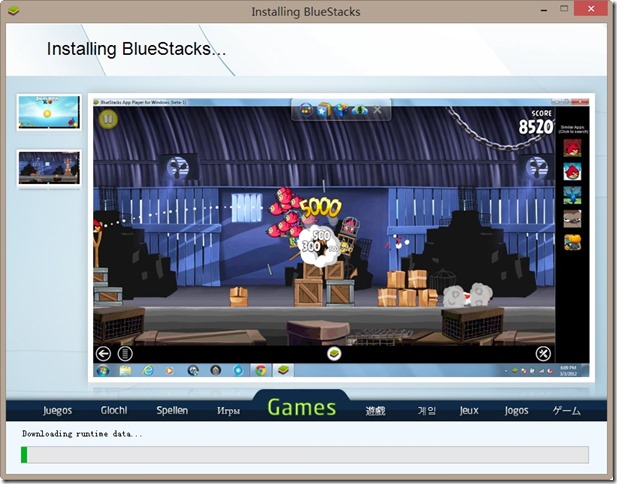Select the Juegos language tab
The image size is (617, 484).
57,410
